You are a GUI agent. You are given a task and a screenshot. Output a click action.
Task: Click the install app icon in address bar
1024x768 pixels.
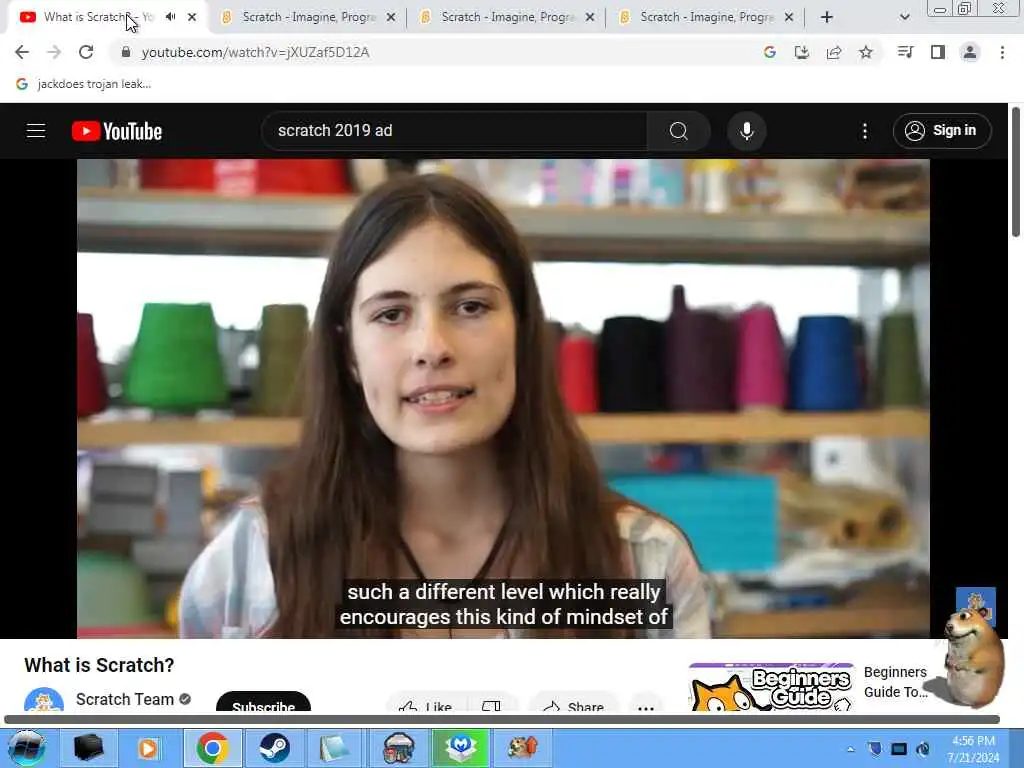point(802,52)
